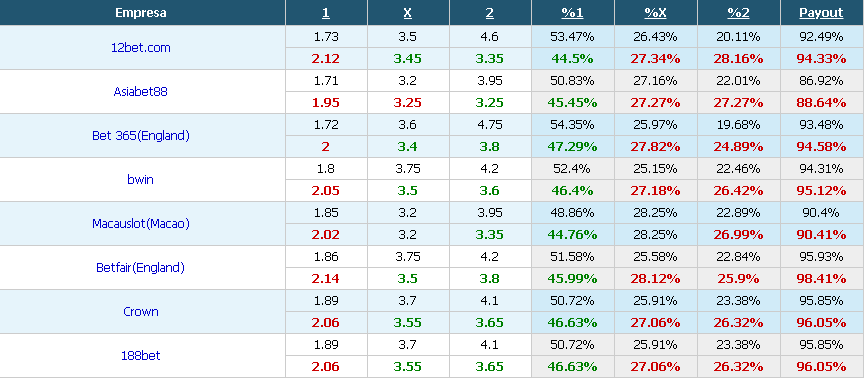
Task: Click bwin opening draw odds 3.75
Action: [x=408, y=169]
